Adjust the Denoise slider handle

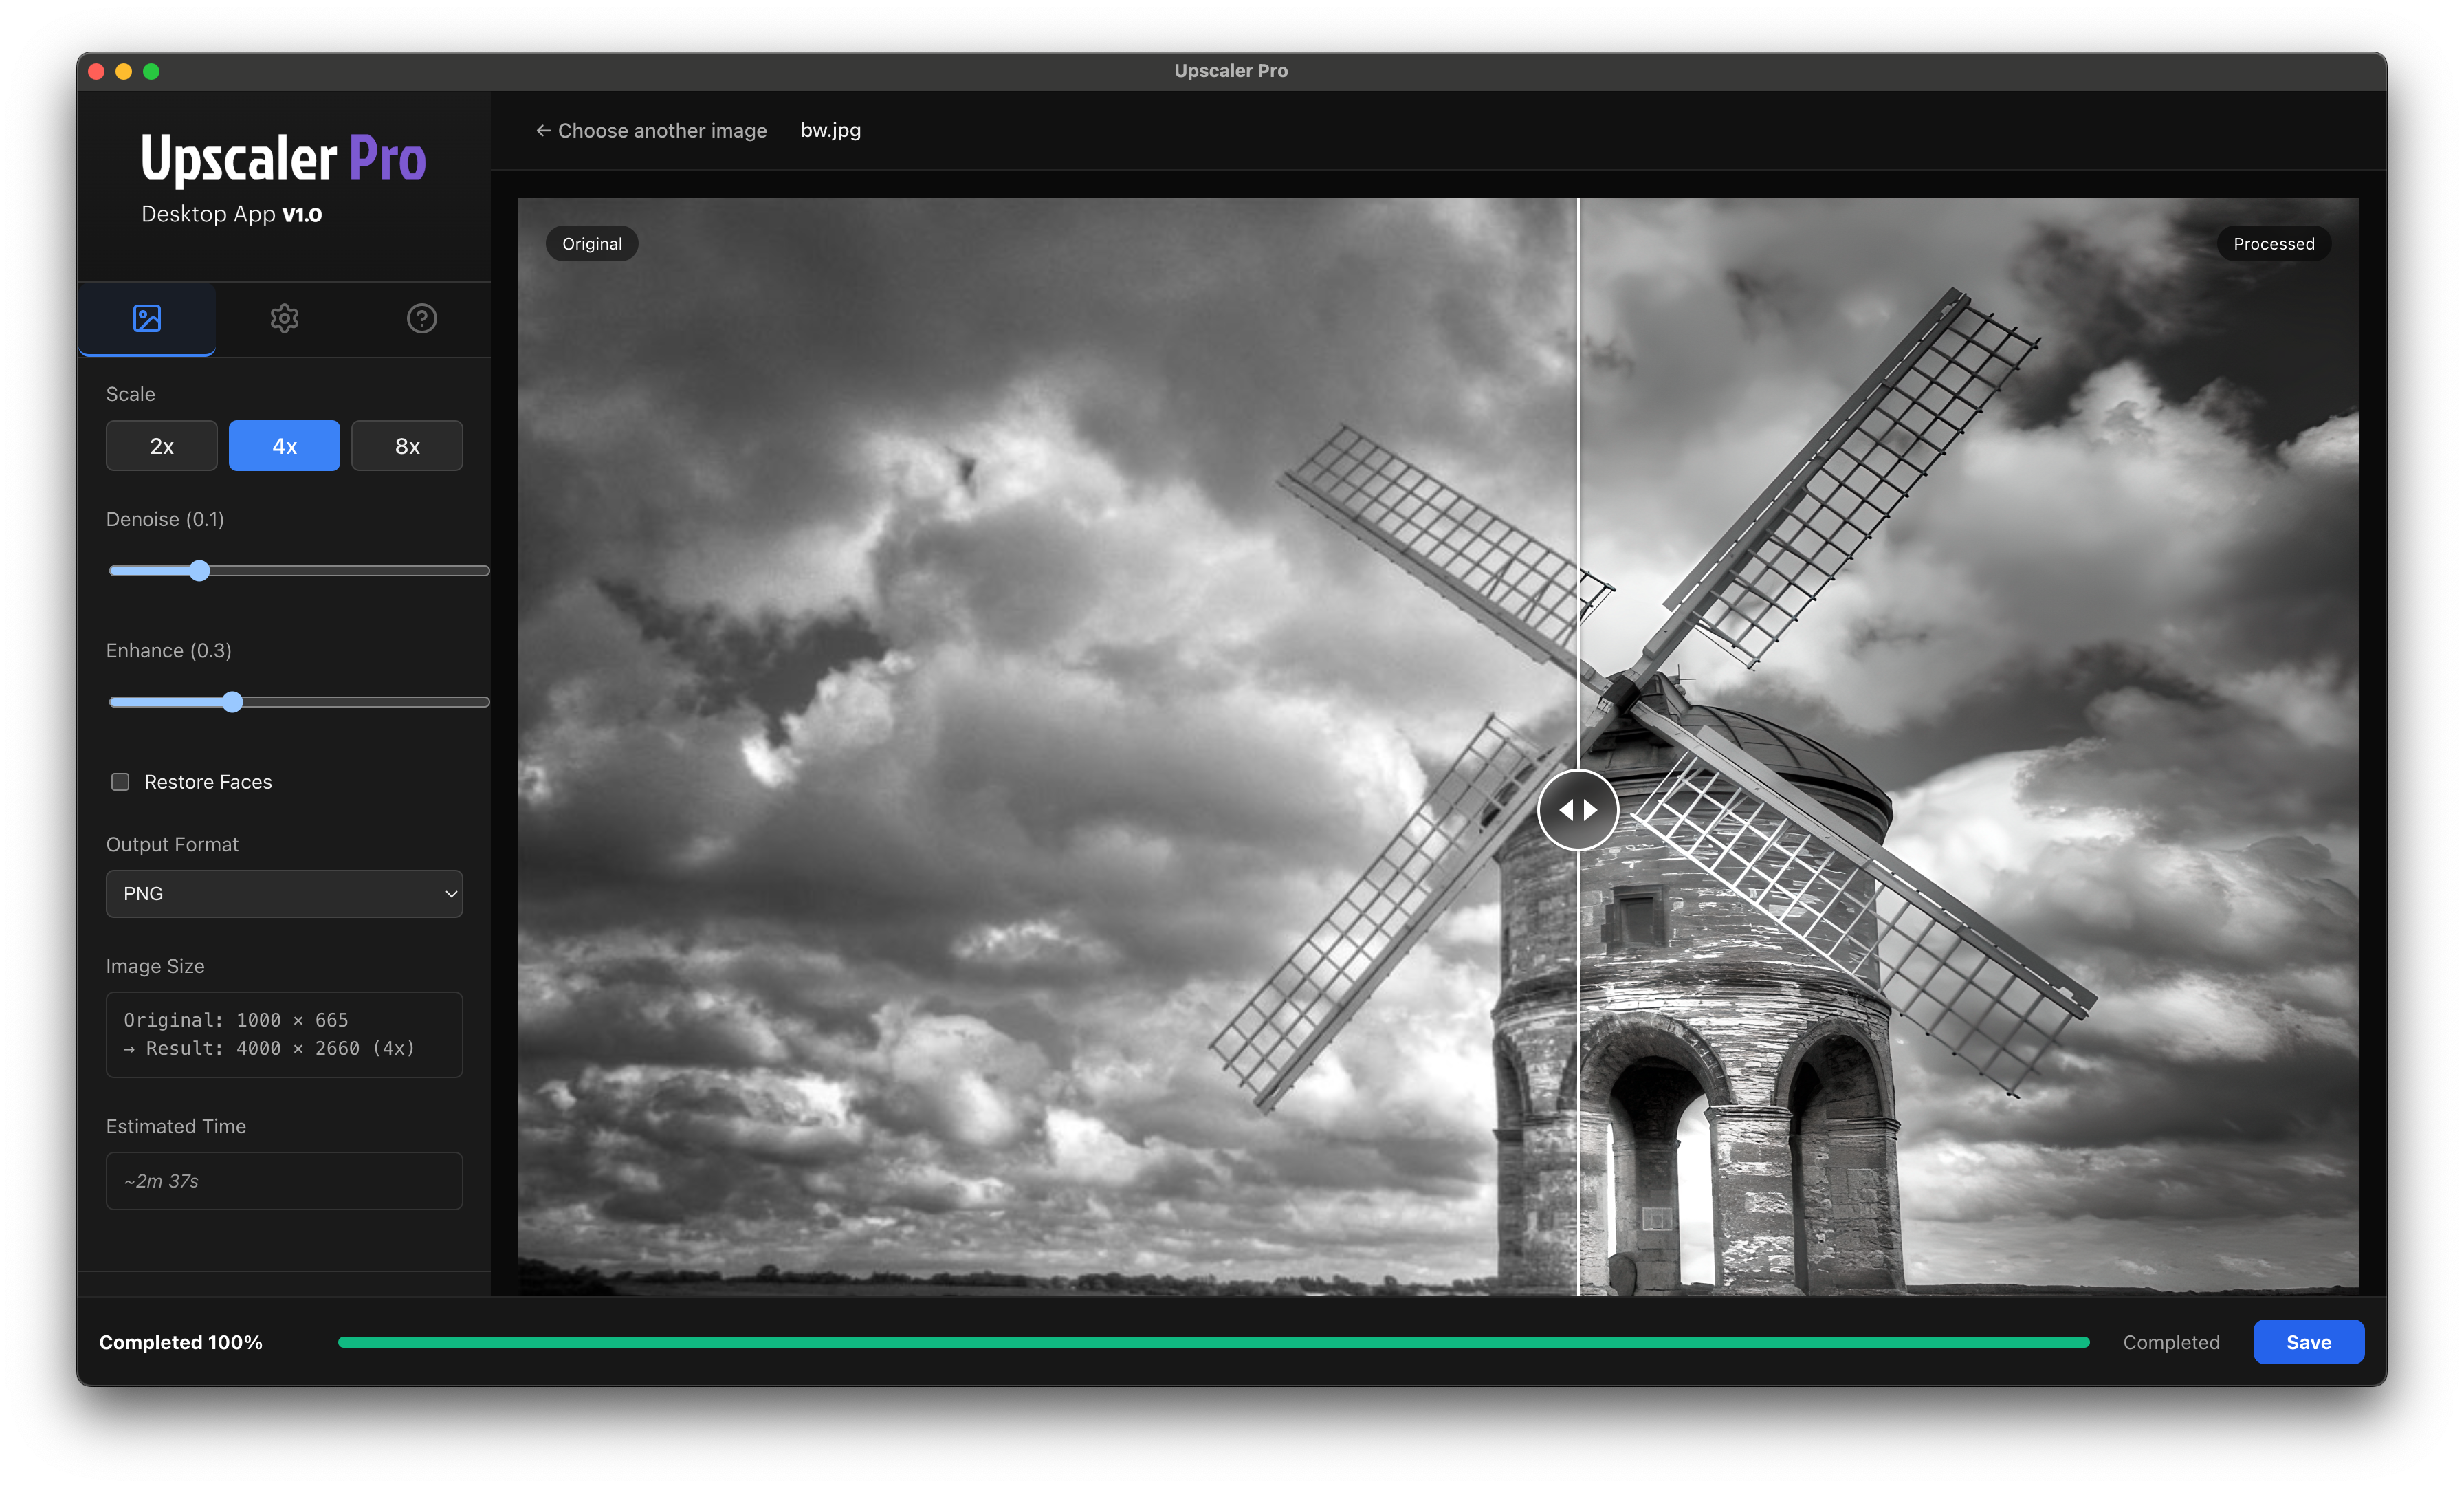(x=200, y=570)
